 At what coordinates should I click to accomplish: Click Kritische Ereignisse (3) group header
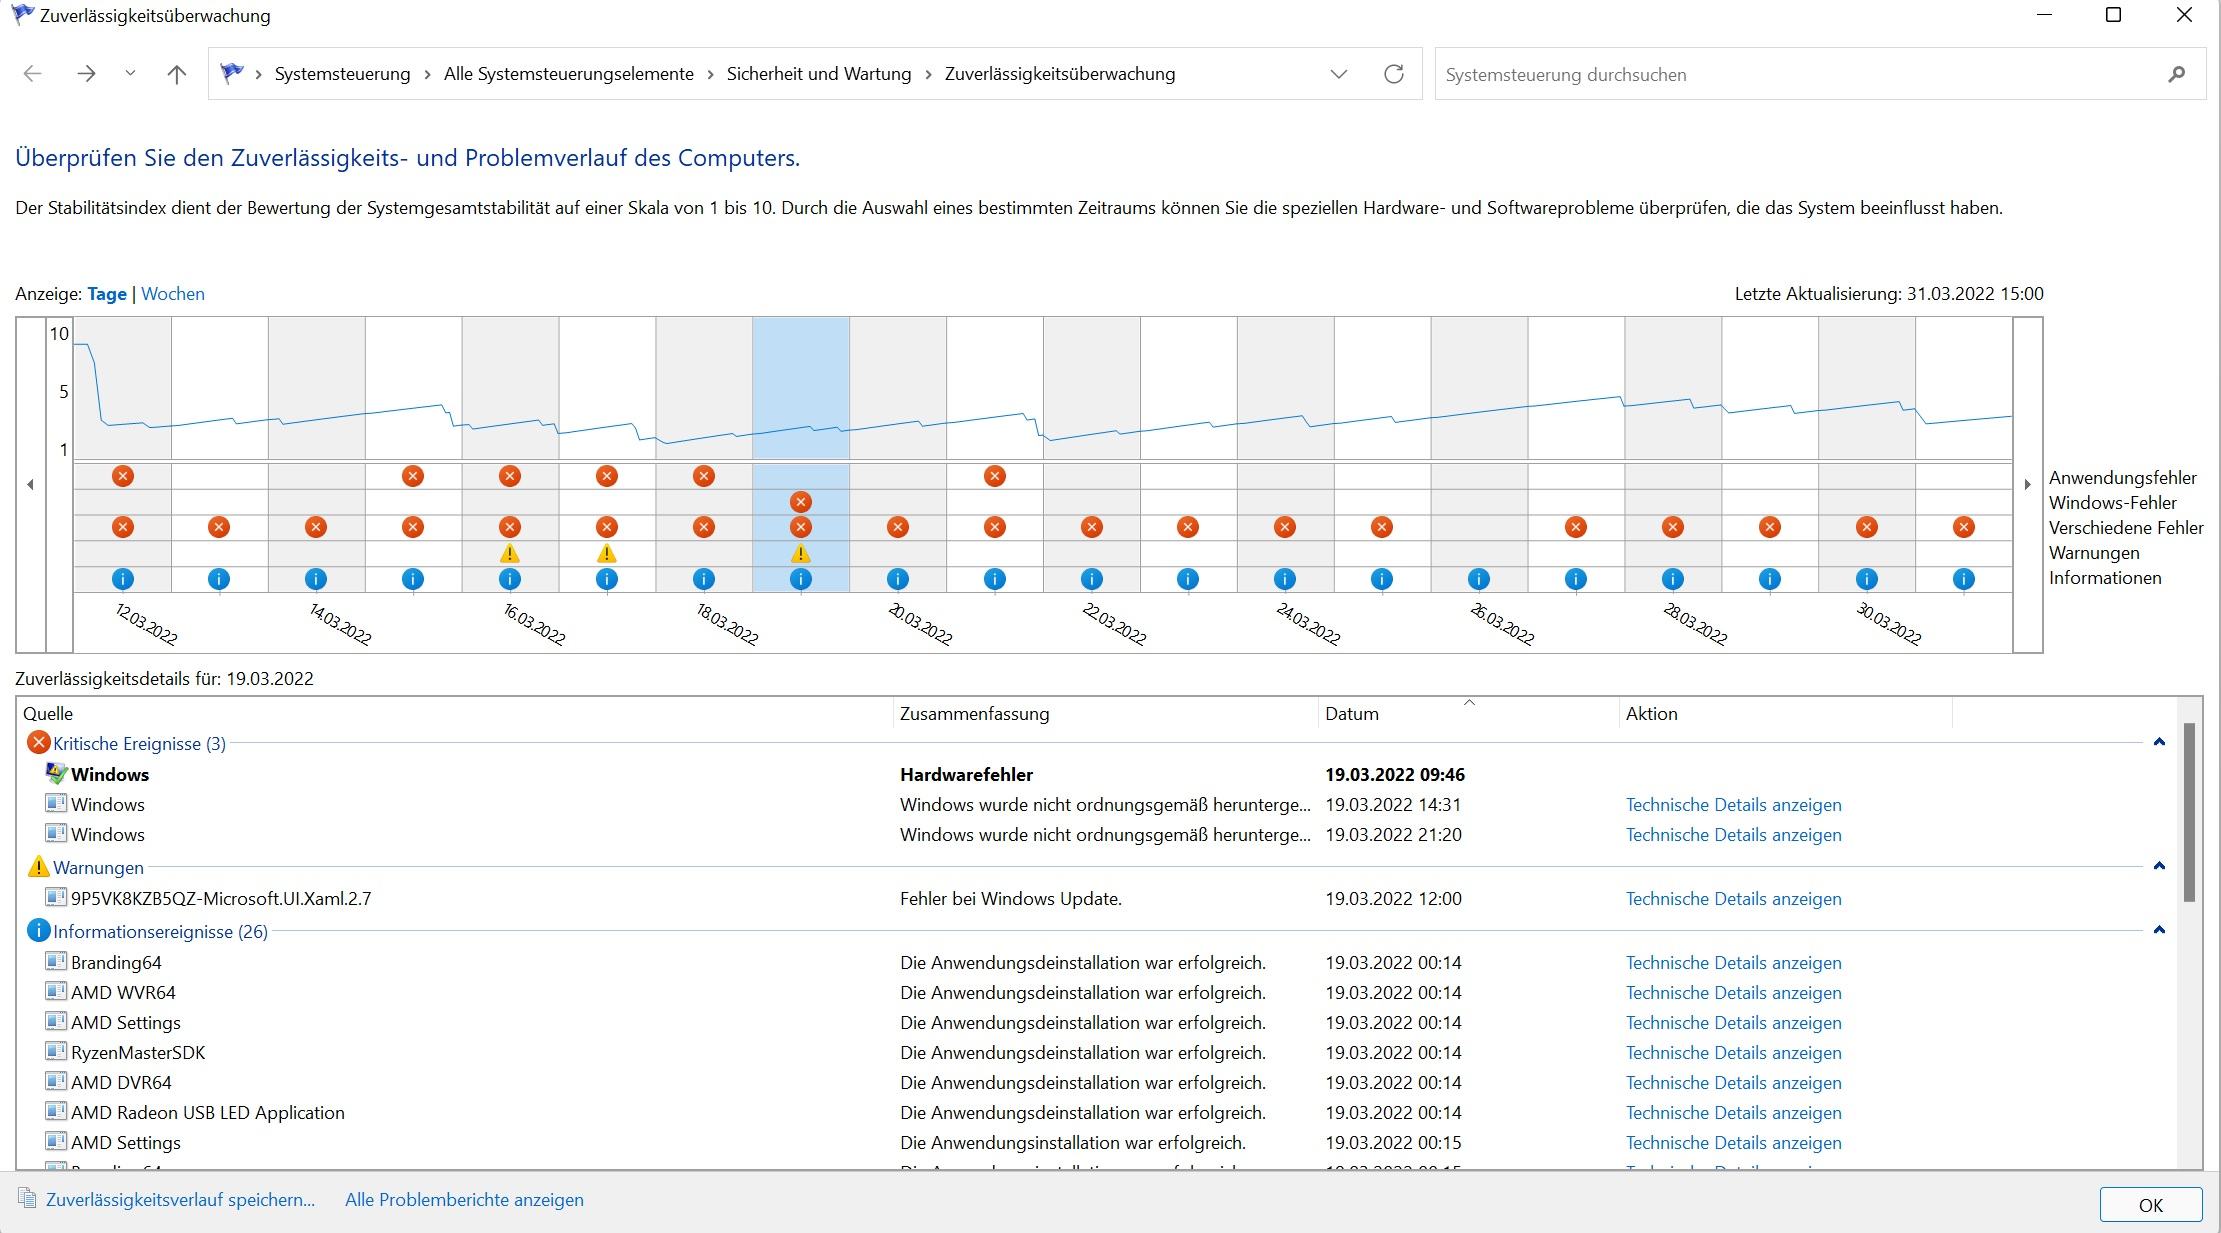(x=139, y=744)
